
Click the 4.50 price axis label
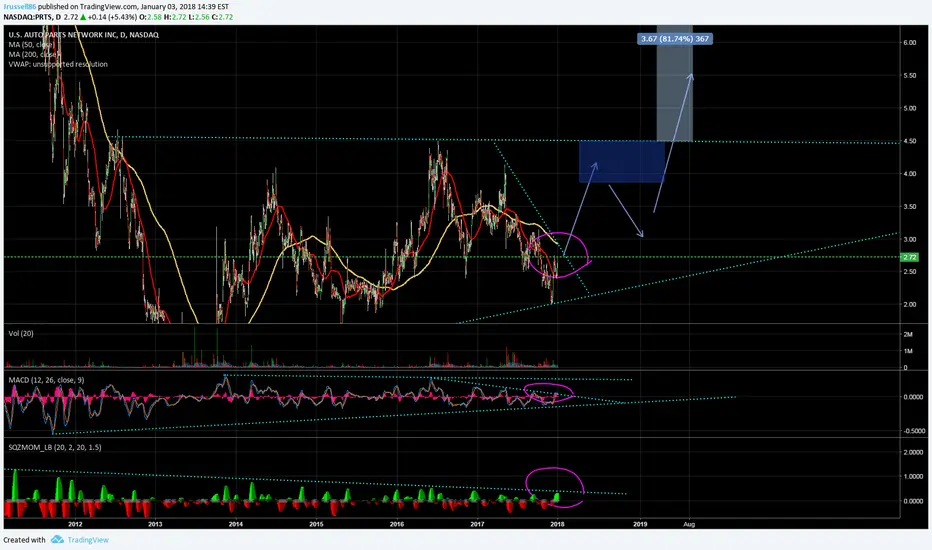tap(909, 142)
